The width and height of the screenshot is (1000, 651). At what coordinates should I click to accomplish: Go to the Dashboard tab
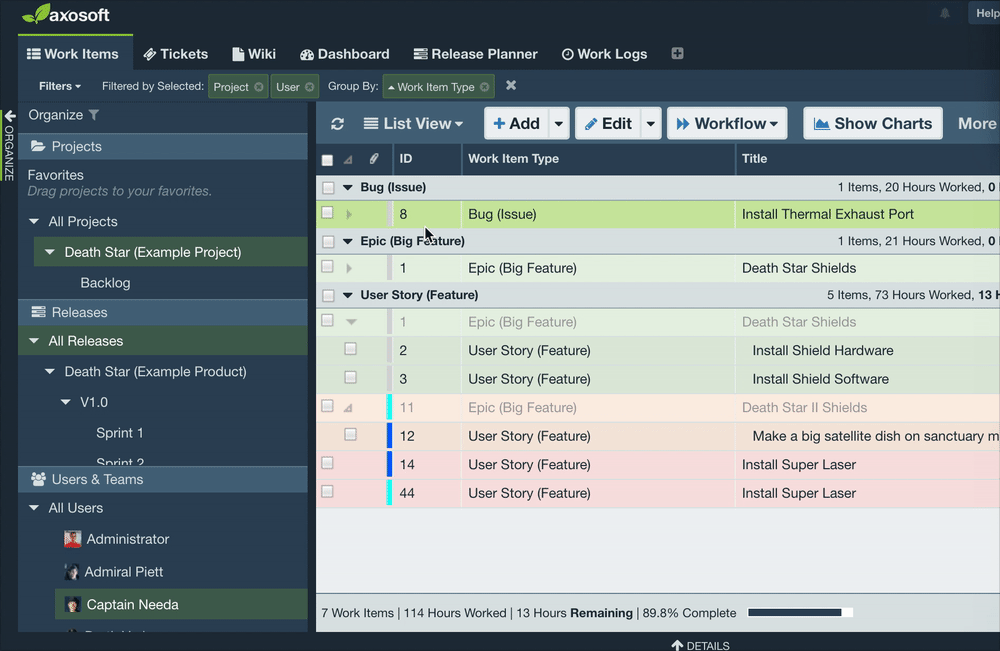[344, 54]
